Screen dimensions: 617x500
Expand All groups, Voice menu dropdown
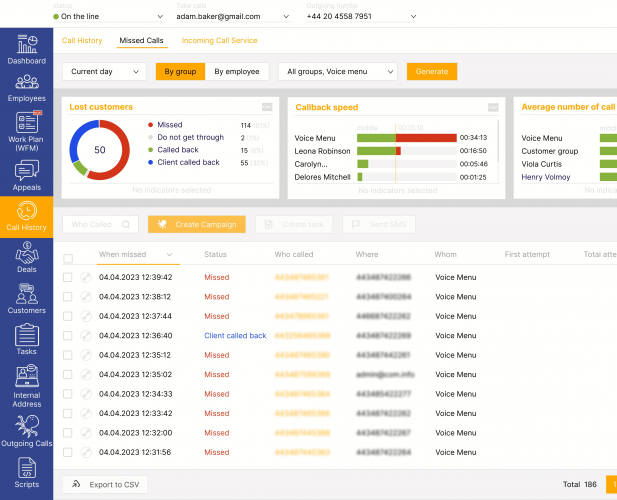click(x=338, y=72)
